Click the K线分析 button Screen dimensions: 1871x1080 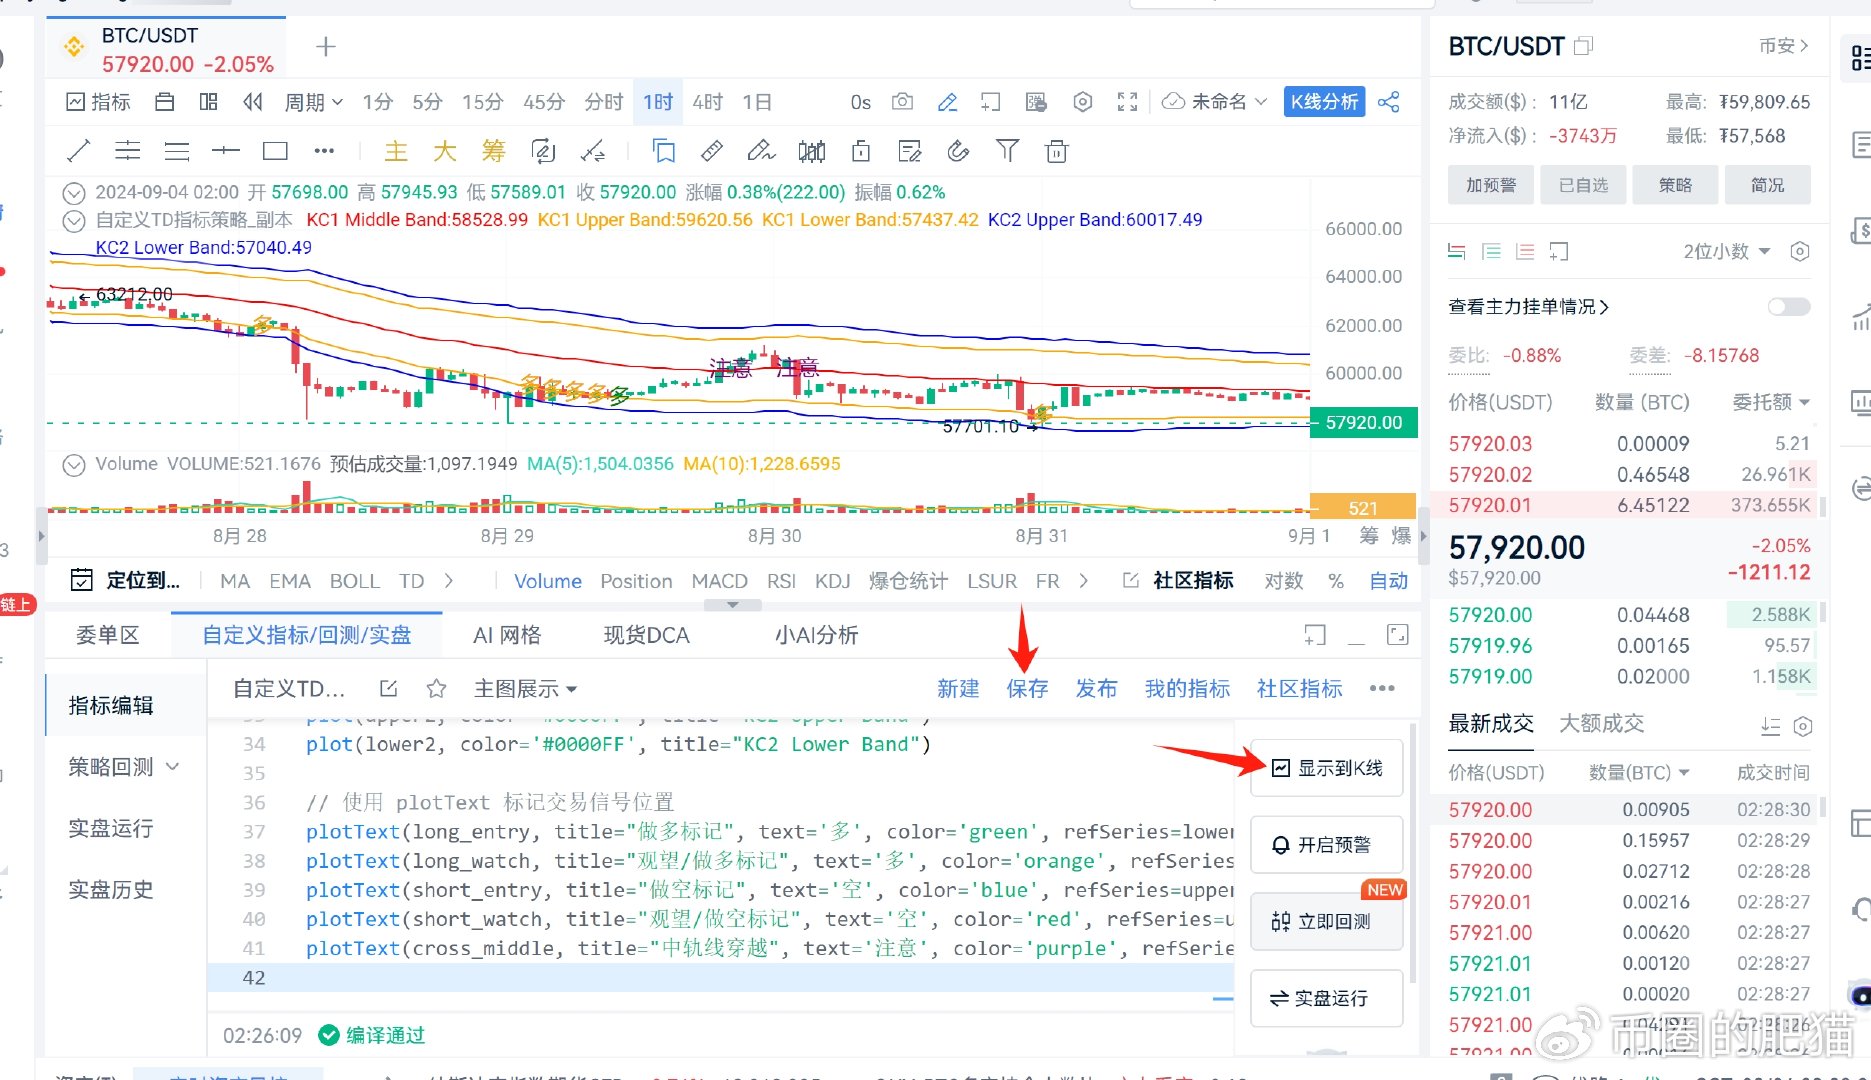pyautogui.click(x=1324, y=102)
